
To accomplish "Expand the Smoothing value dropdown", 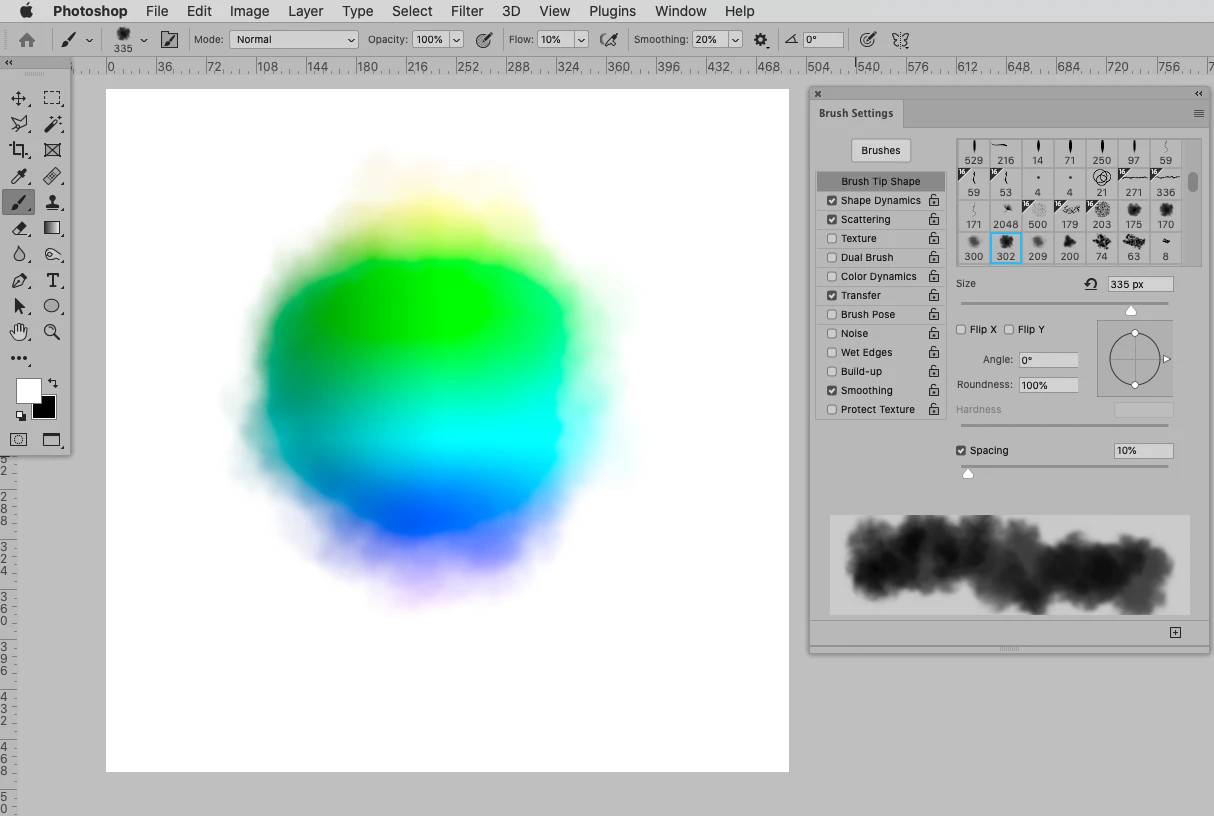I will 736,40.
